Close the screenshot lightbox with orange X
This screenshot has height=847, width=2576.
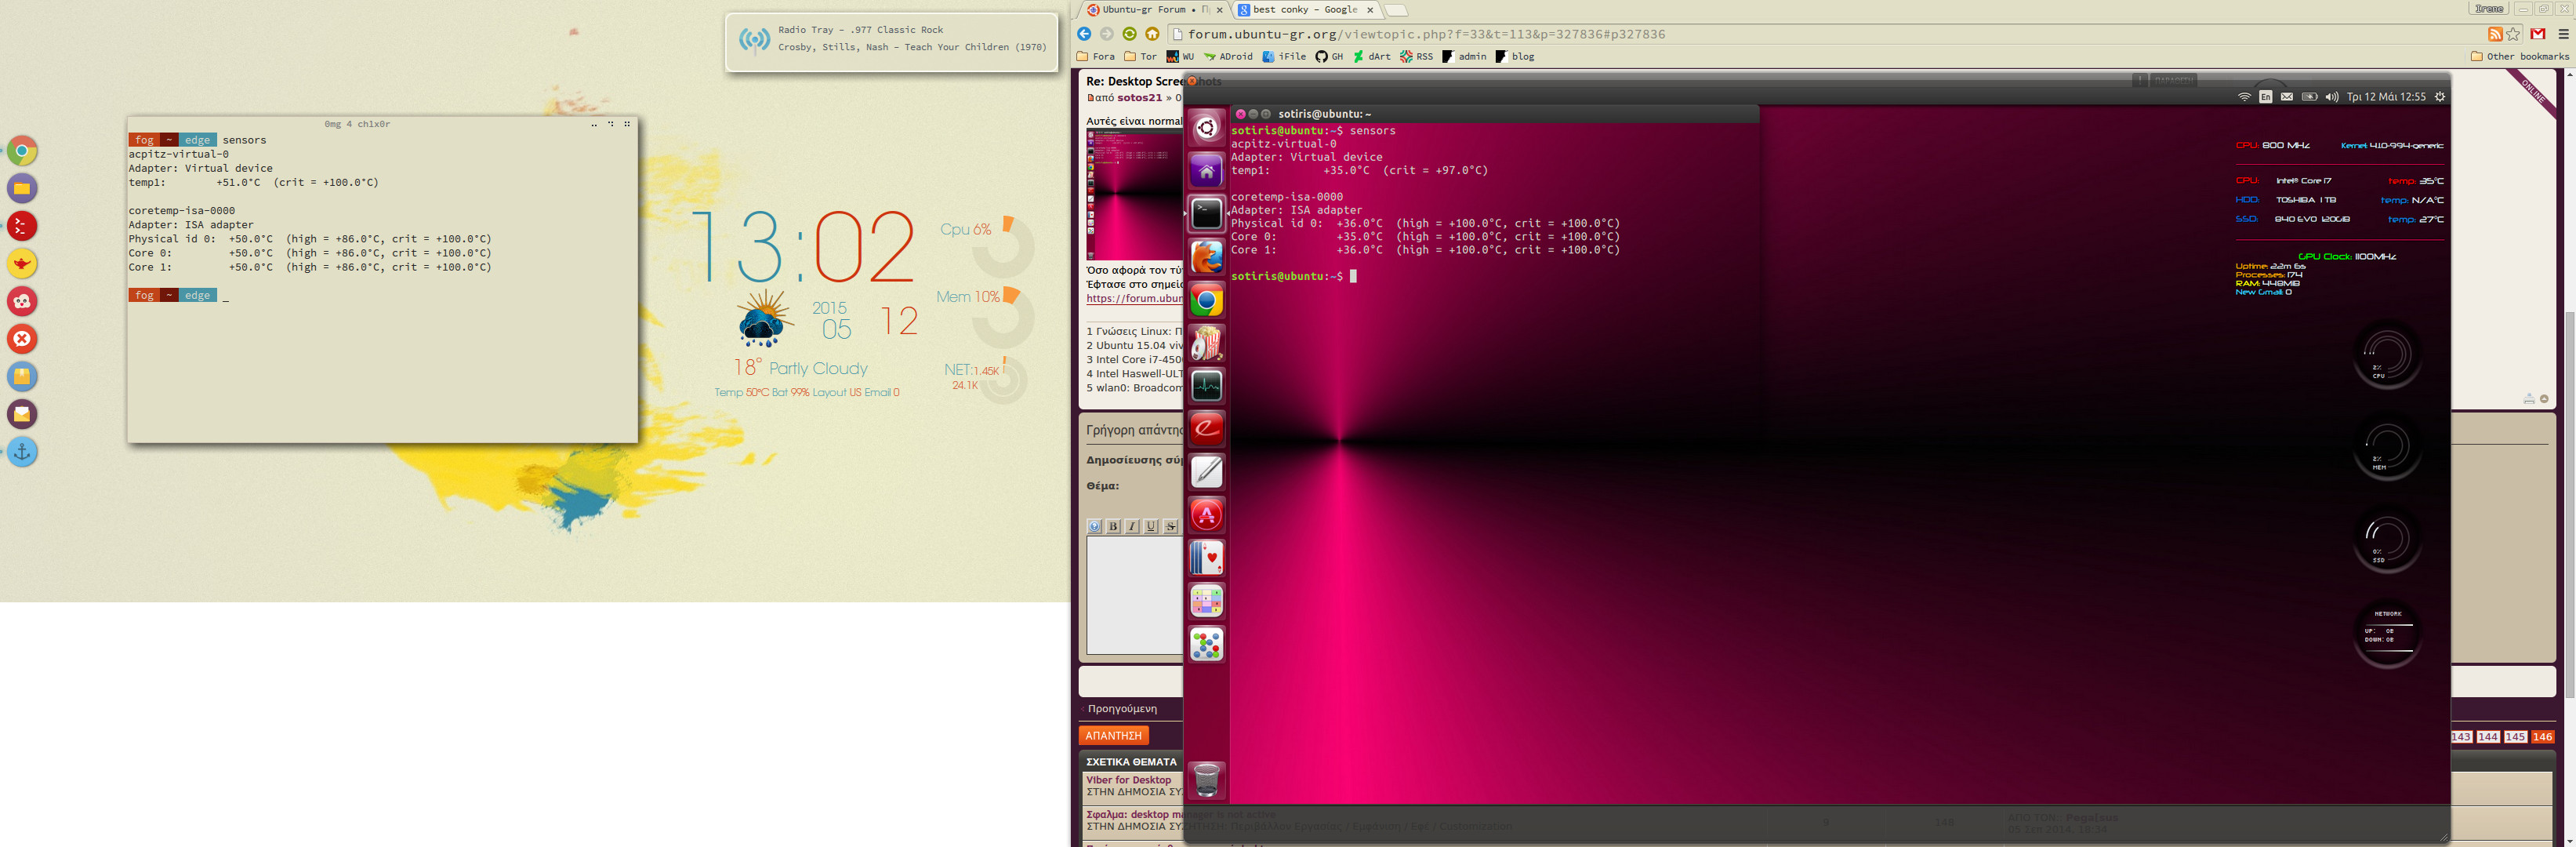point(1192,81)
